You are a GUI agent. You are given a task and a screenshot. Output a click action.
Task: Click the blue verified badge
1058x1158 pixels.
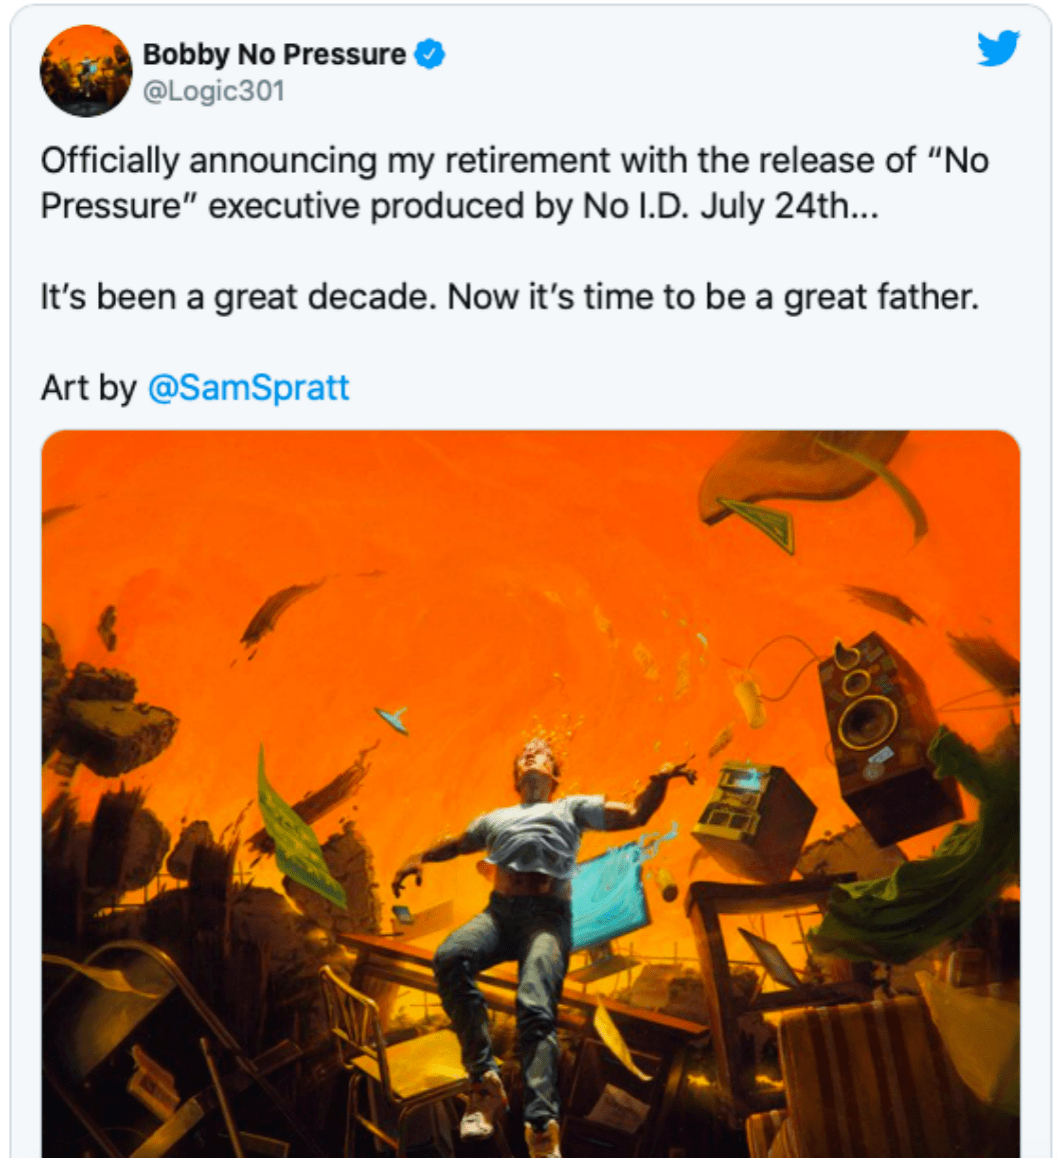point(429,54)
